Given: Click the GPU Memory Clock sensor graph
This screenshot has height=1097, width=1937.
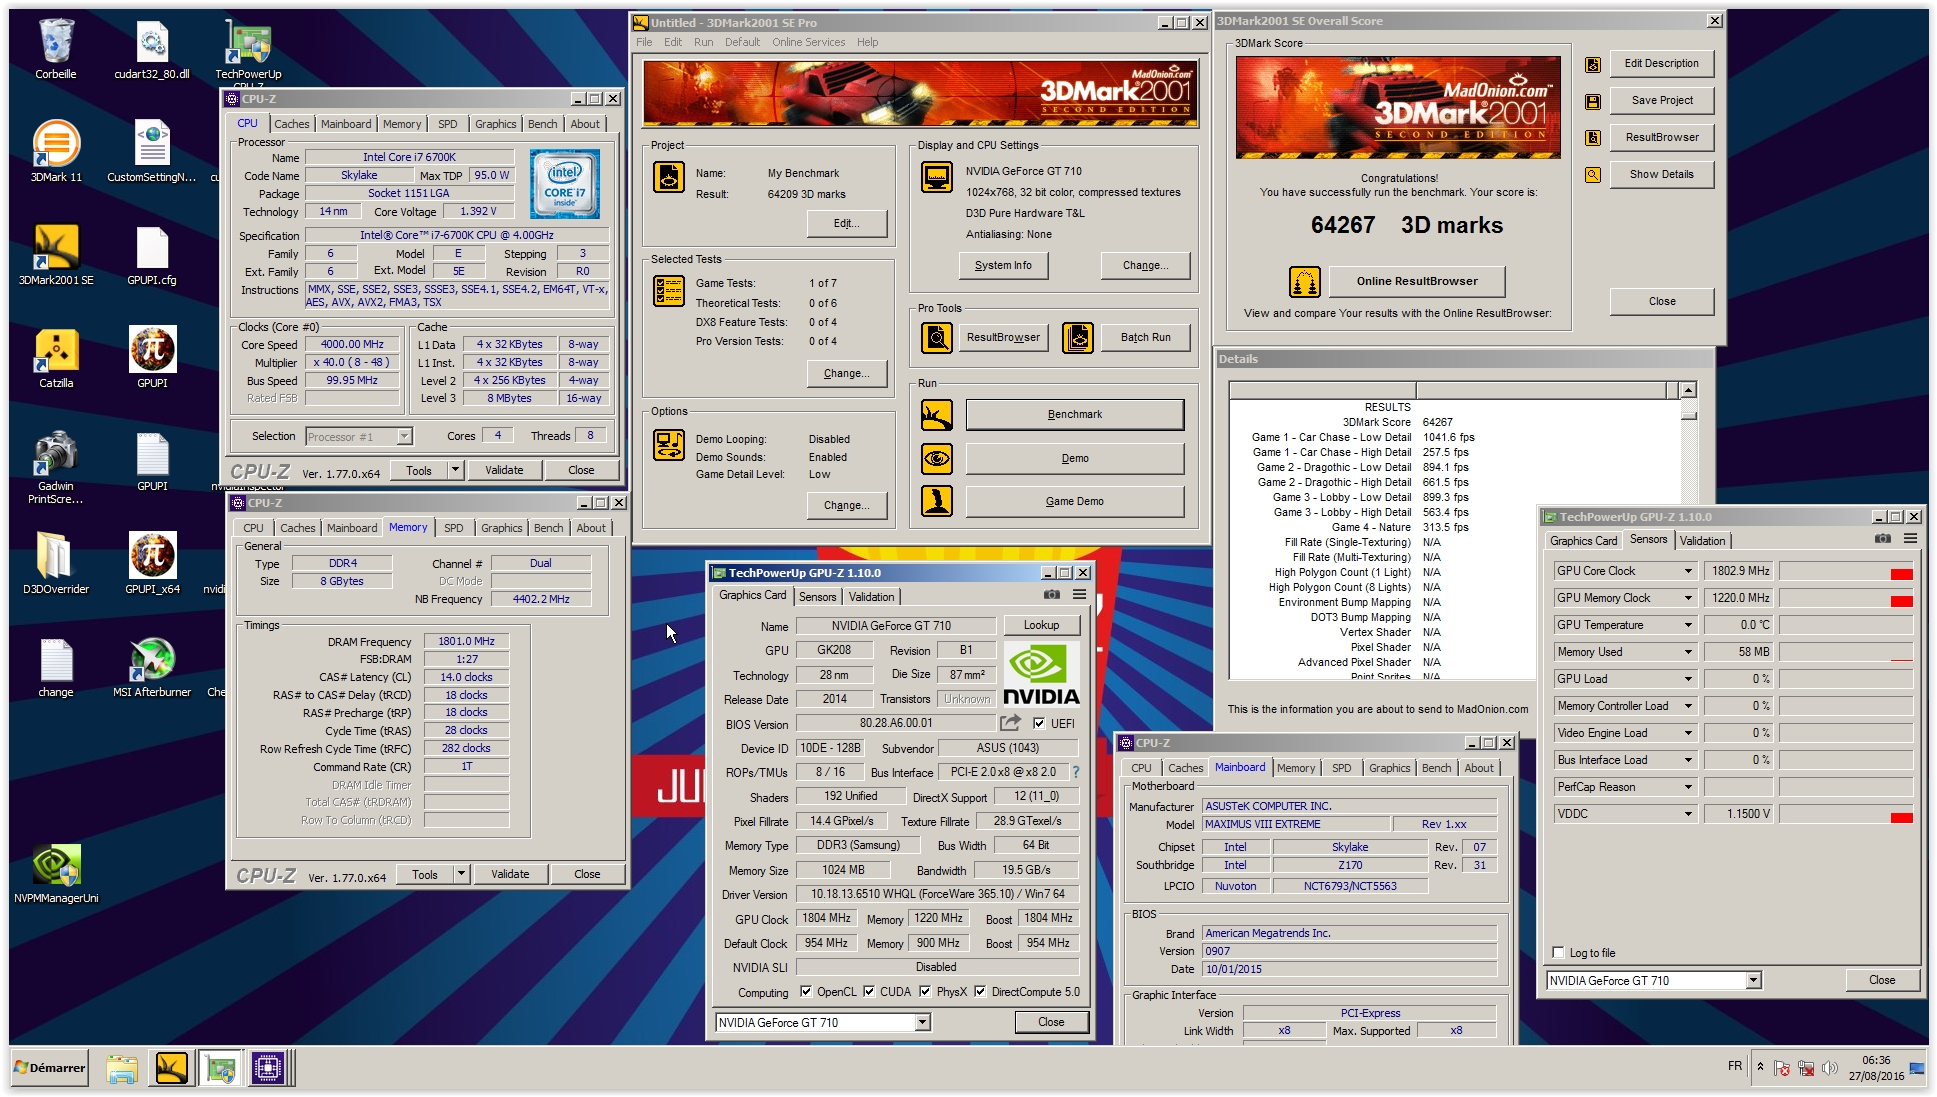Looking at the screenshot, I should pos(1845,598).
